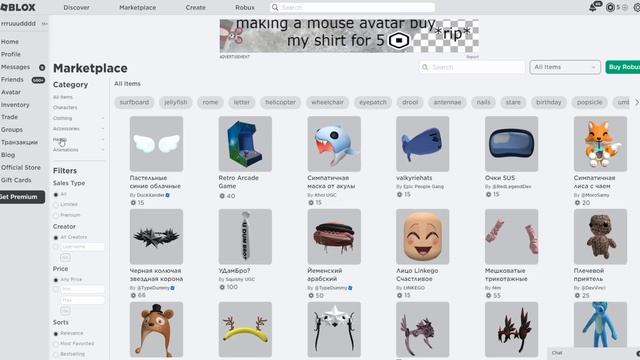The height and width of the screenshot is (360, 640).
Task: Click the birthday keyword chip
Action: [x=549, y=102]
